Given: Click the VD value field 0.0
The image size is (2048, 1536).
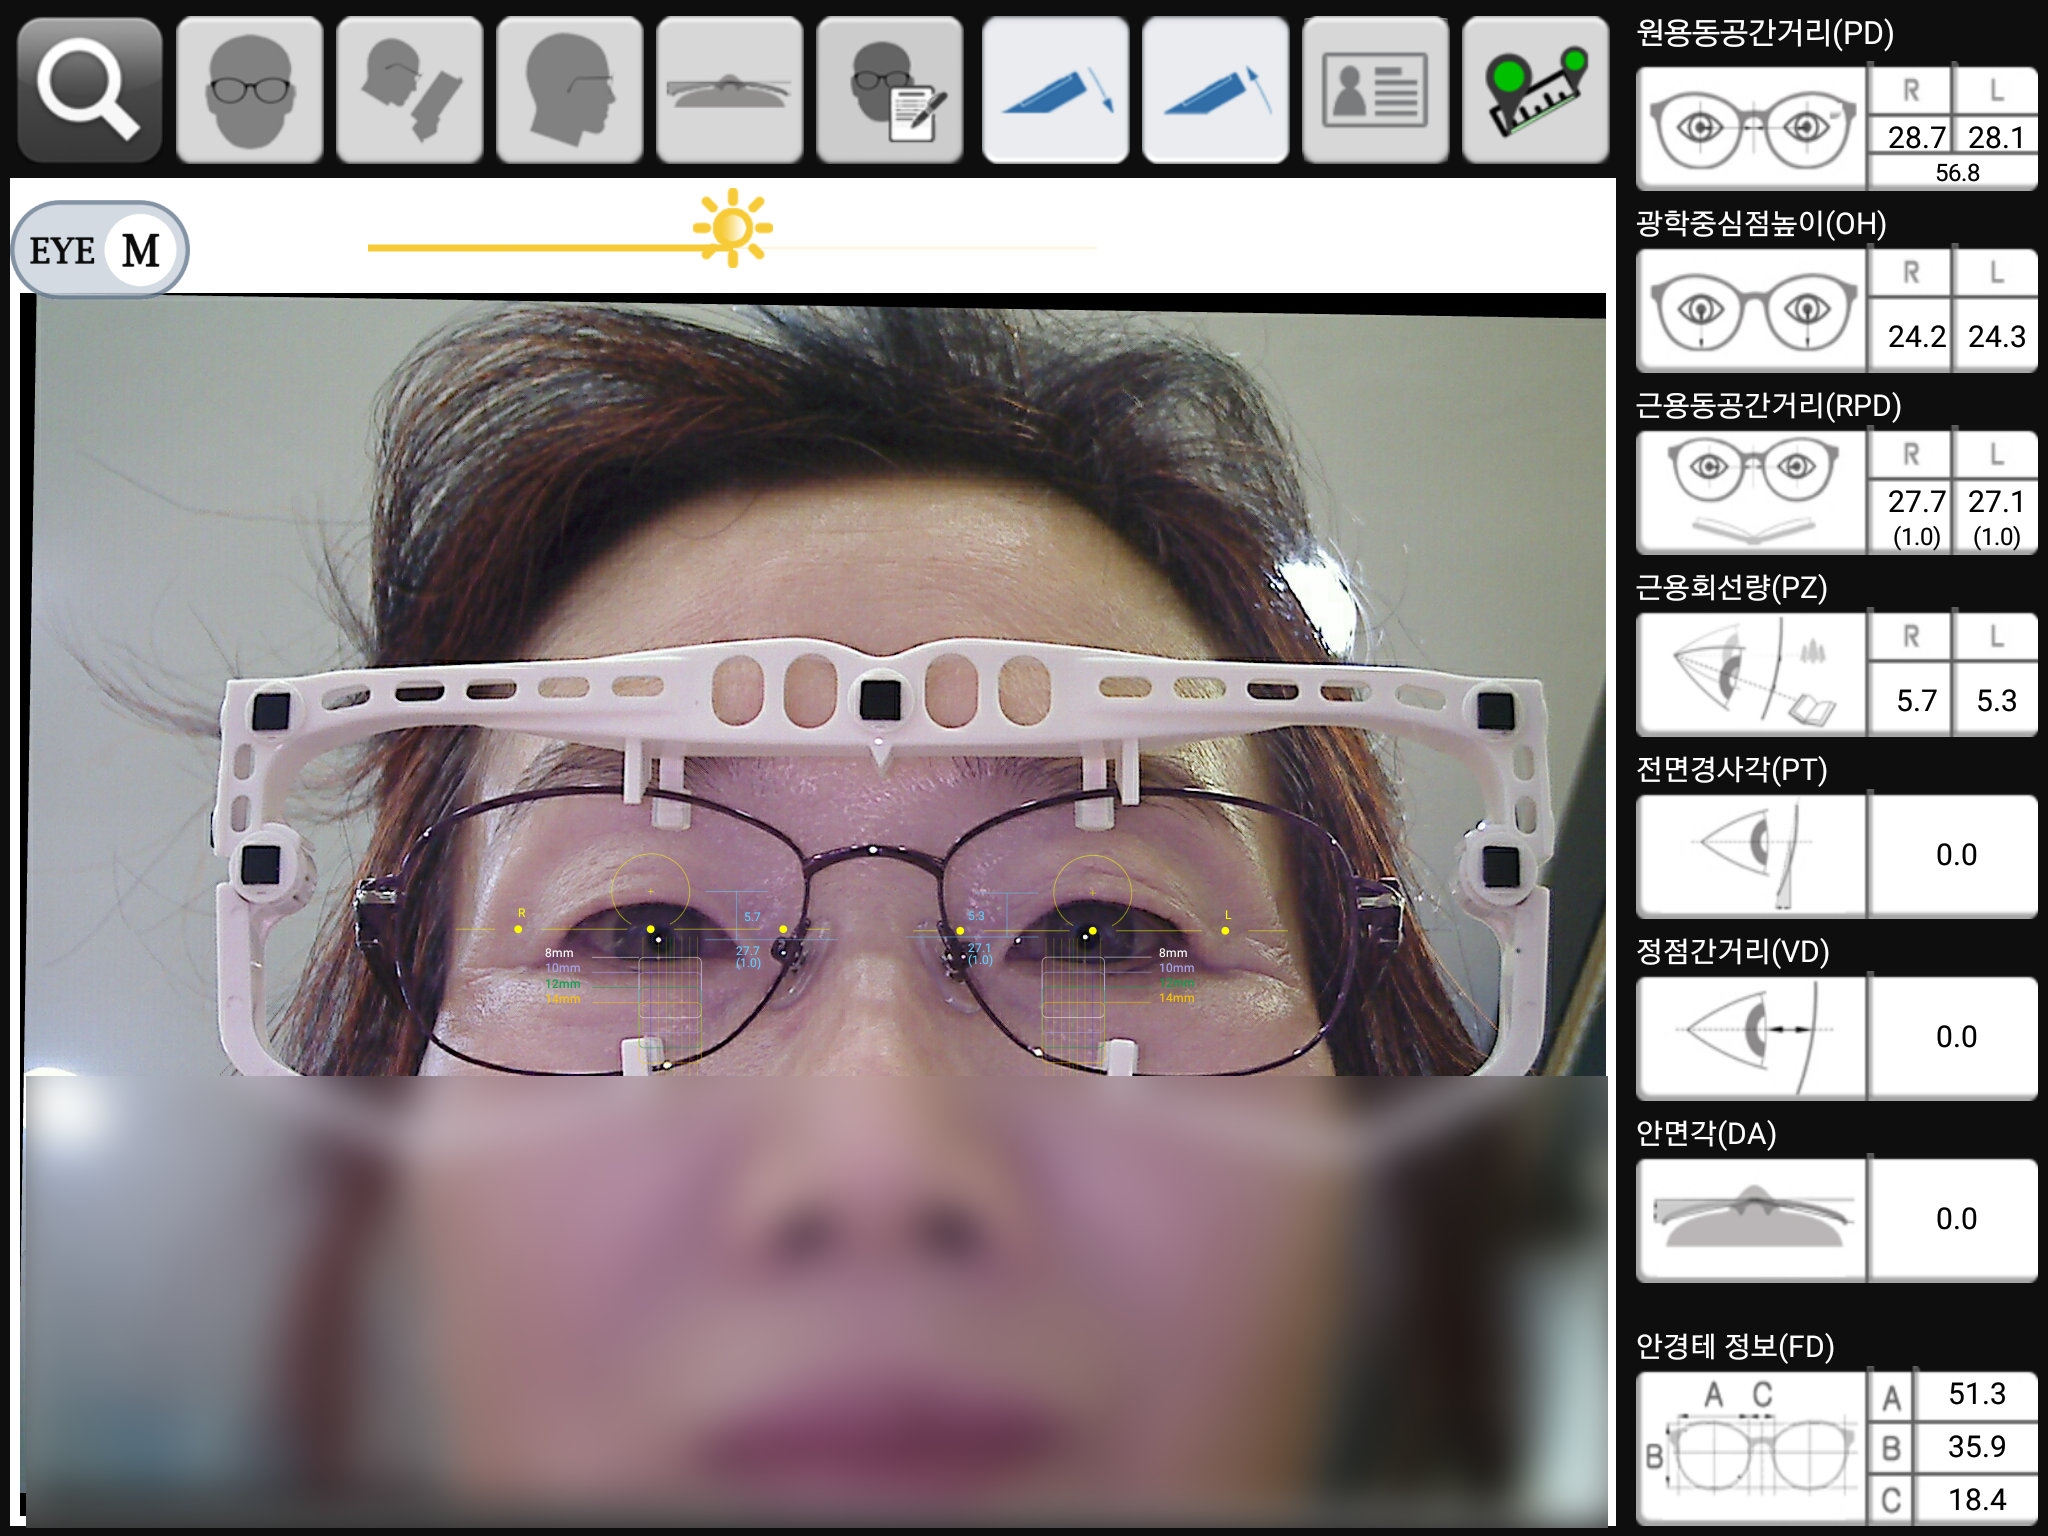Looking at the screenshot, I should pyautogui.click(x=1955, y=1037).
